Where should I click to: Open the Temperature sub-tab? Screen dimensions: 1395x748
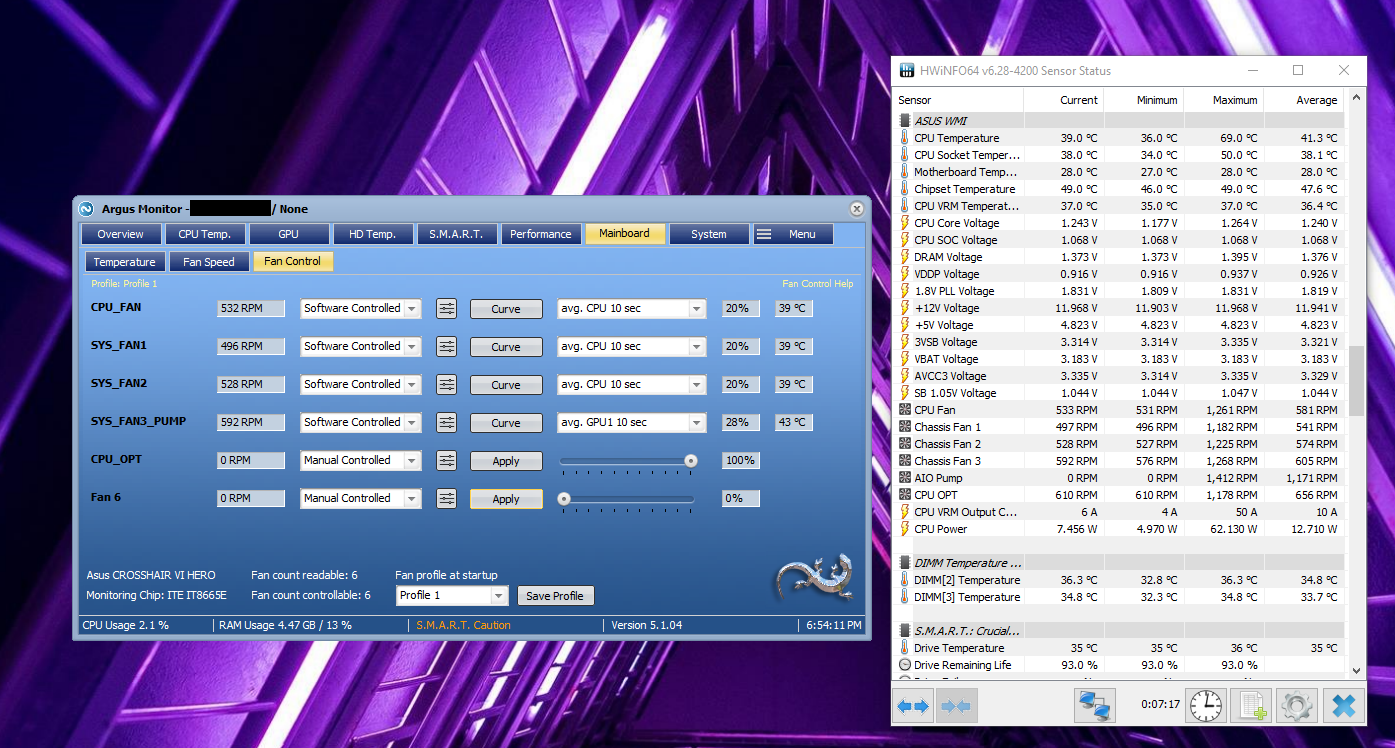click(125, 262)
